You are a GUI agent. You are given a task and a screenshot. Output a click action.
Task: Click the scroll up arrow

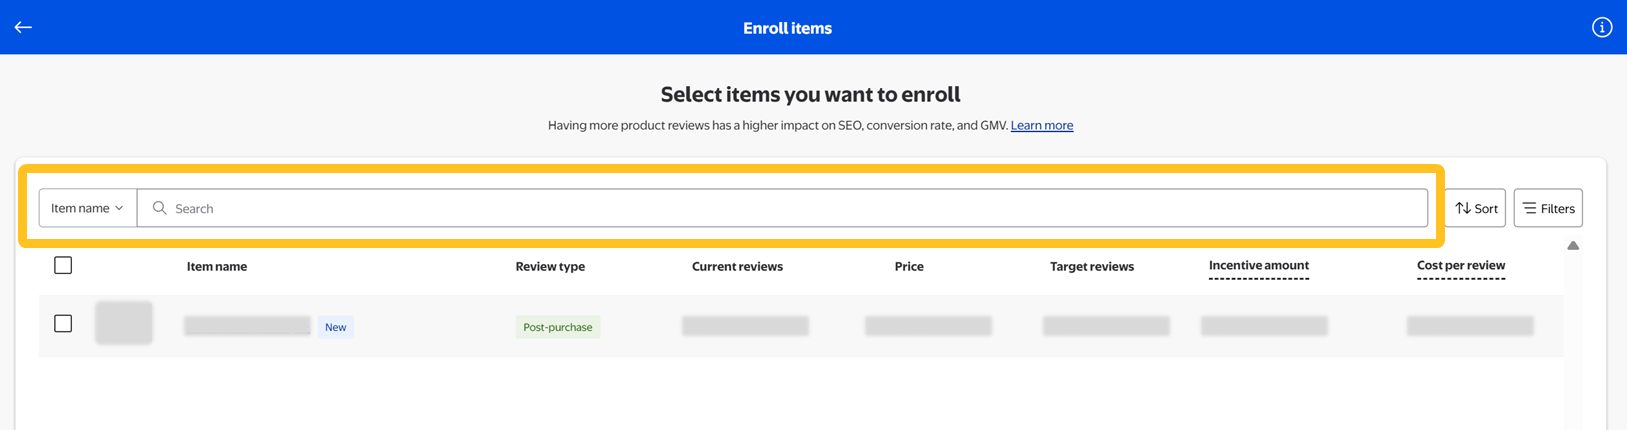pos(1573,246)
